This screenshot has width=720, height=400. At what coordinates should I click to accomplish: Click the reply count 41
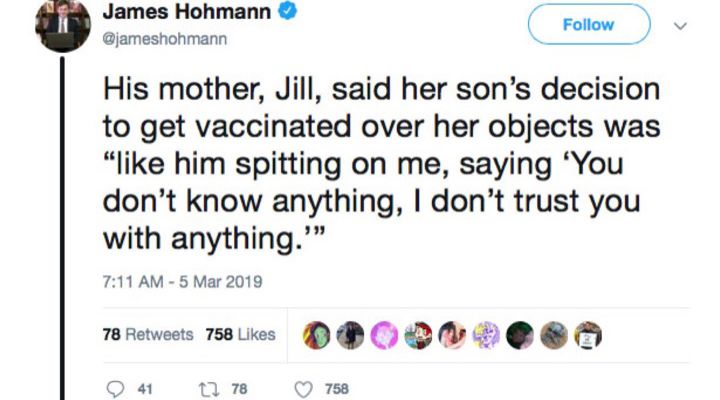click(141, 389)
